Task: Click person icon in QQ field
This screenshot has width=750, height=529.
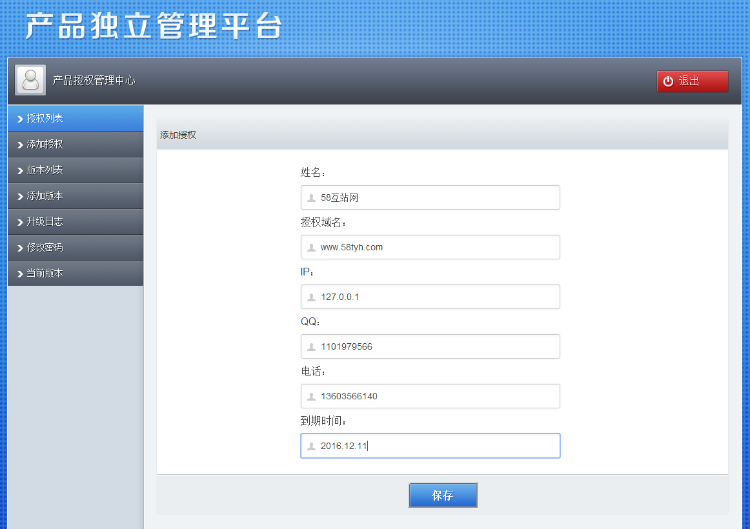Action: (311, 347)
